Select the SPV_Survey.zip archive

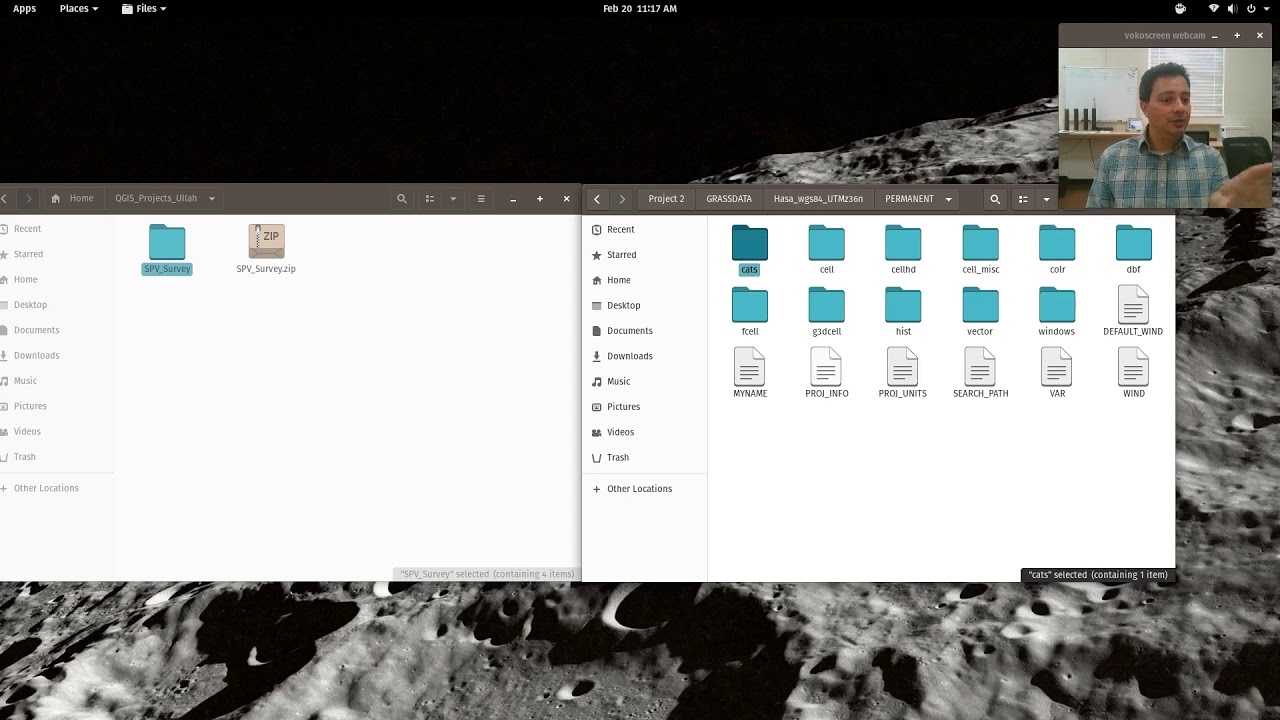pyautogui.click(x=266, y=250)
